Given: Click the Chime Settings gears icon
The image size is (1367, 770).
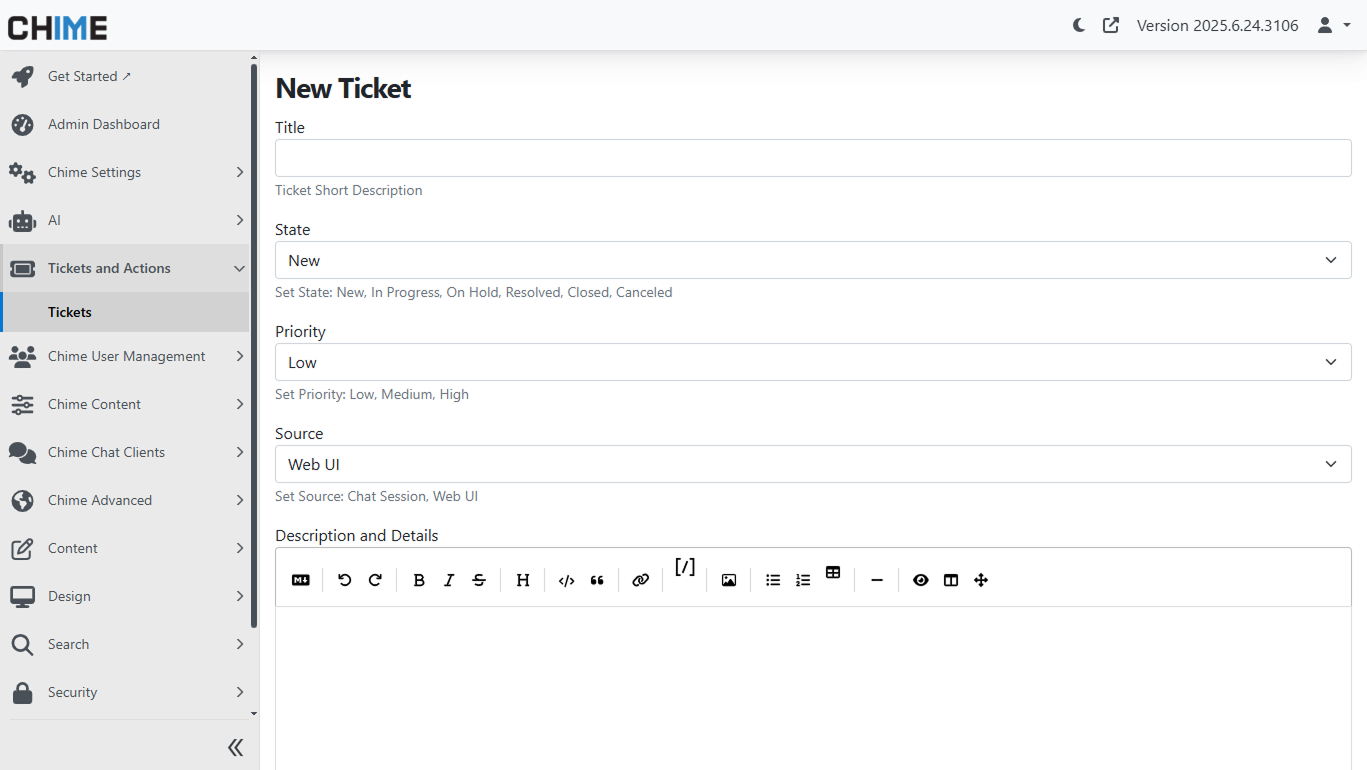Looking at the screenshot, I should pos(22,172).
